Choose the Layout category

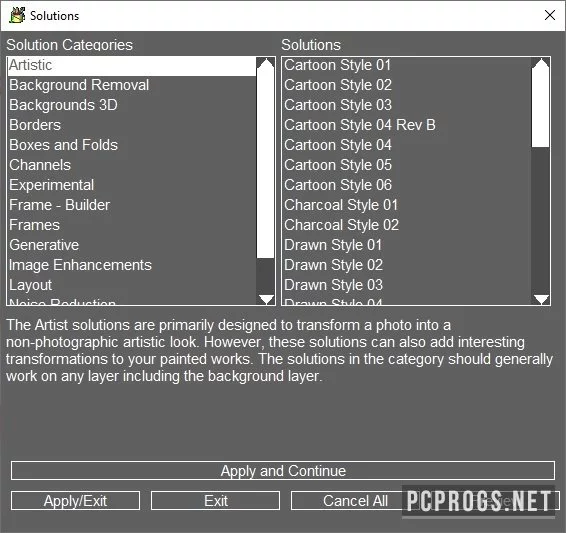pyautogui.click(x=131, y=285)
